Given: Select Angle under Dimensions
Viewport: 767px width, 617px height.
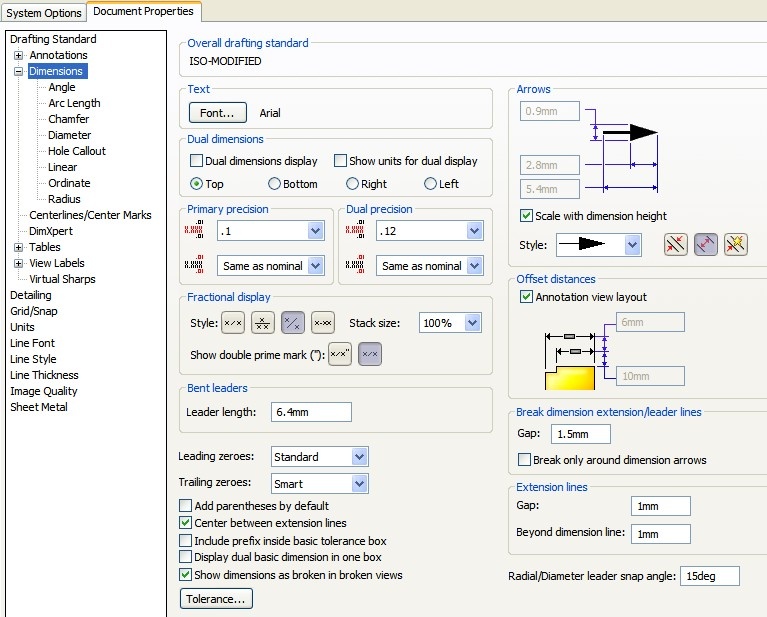Looking at the screenshot, I should [62, 87].
